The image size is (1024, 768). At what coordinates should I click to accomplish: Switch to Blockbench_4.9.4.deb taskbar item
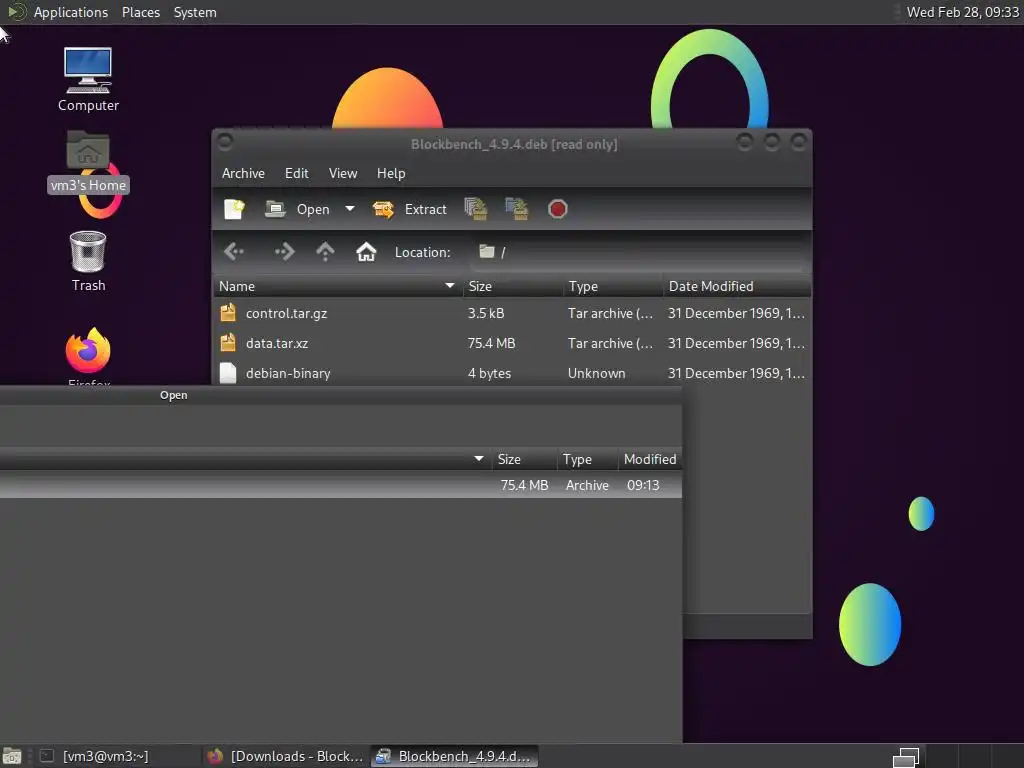[455, 756]
